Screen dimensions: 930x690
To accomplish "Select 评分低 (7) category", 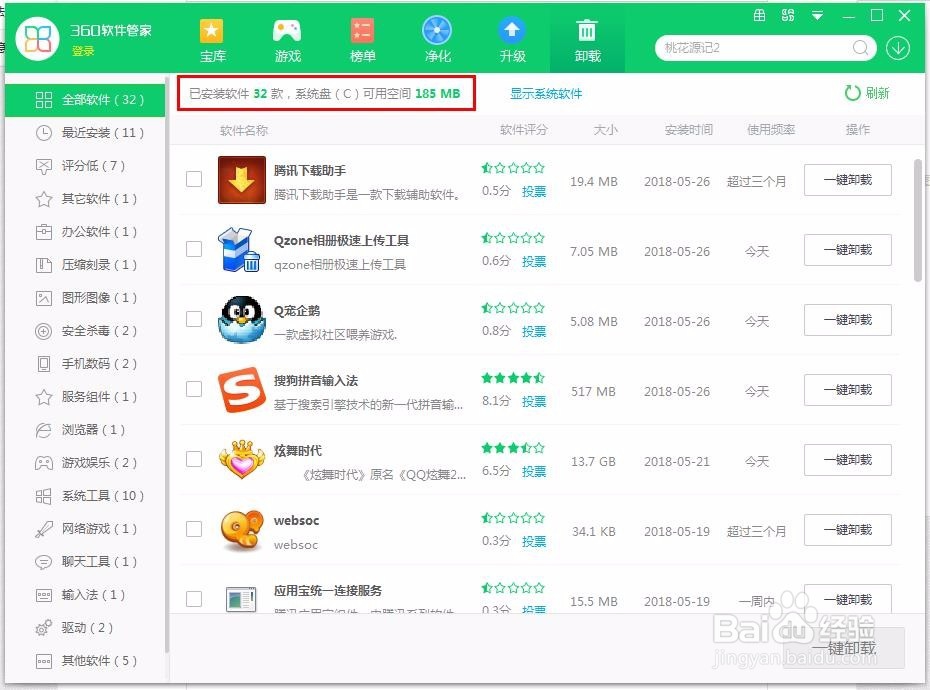I will pos(85,166).
